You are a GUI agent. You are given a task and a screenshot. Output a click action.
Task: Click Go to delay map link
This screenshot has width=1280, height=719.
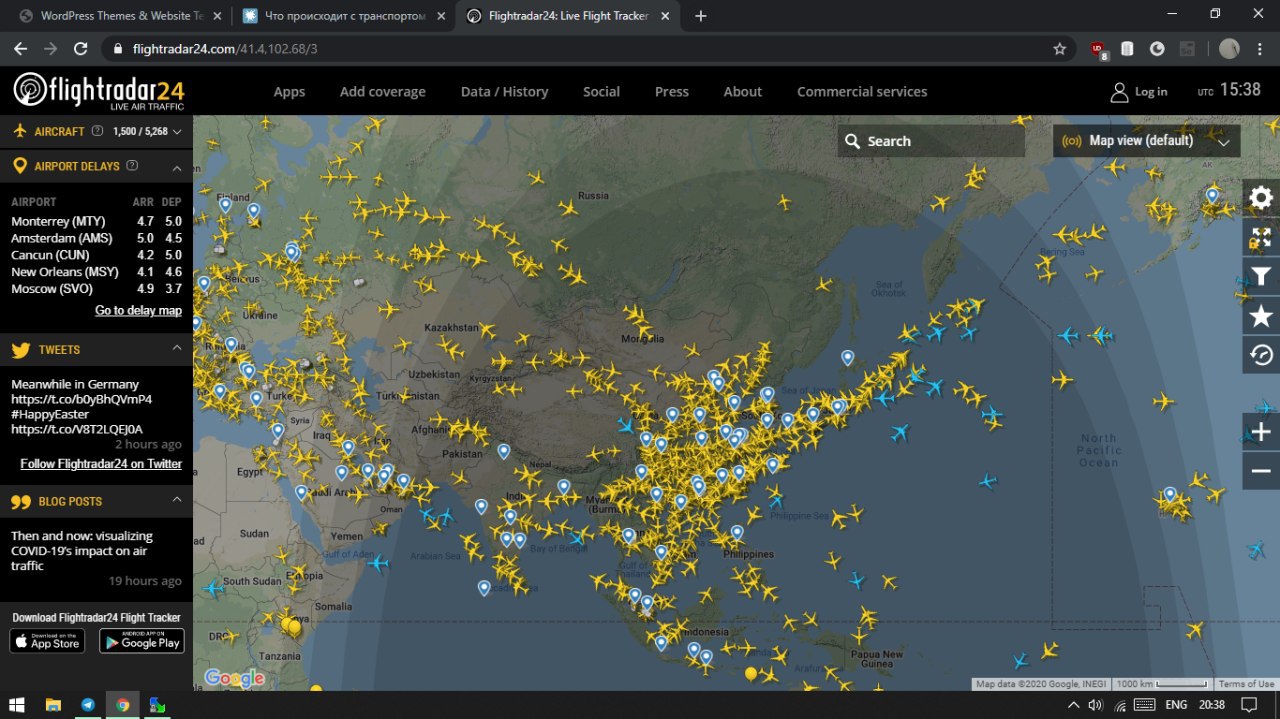(138, 311)
